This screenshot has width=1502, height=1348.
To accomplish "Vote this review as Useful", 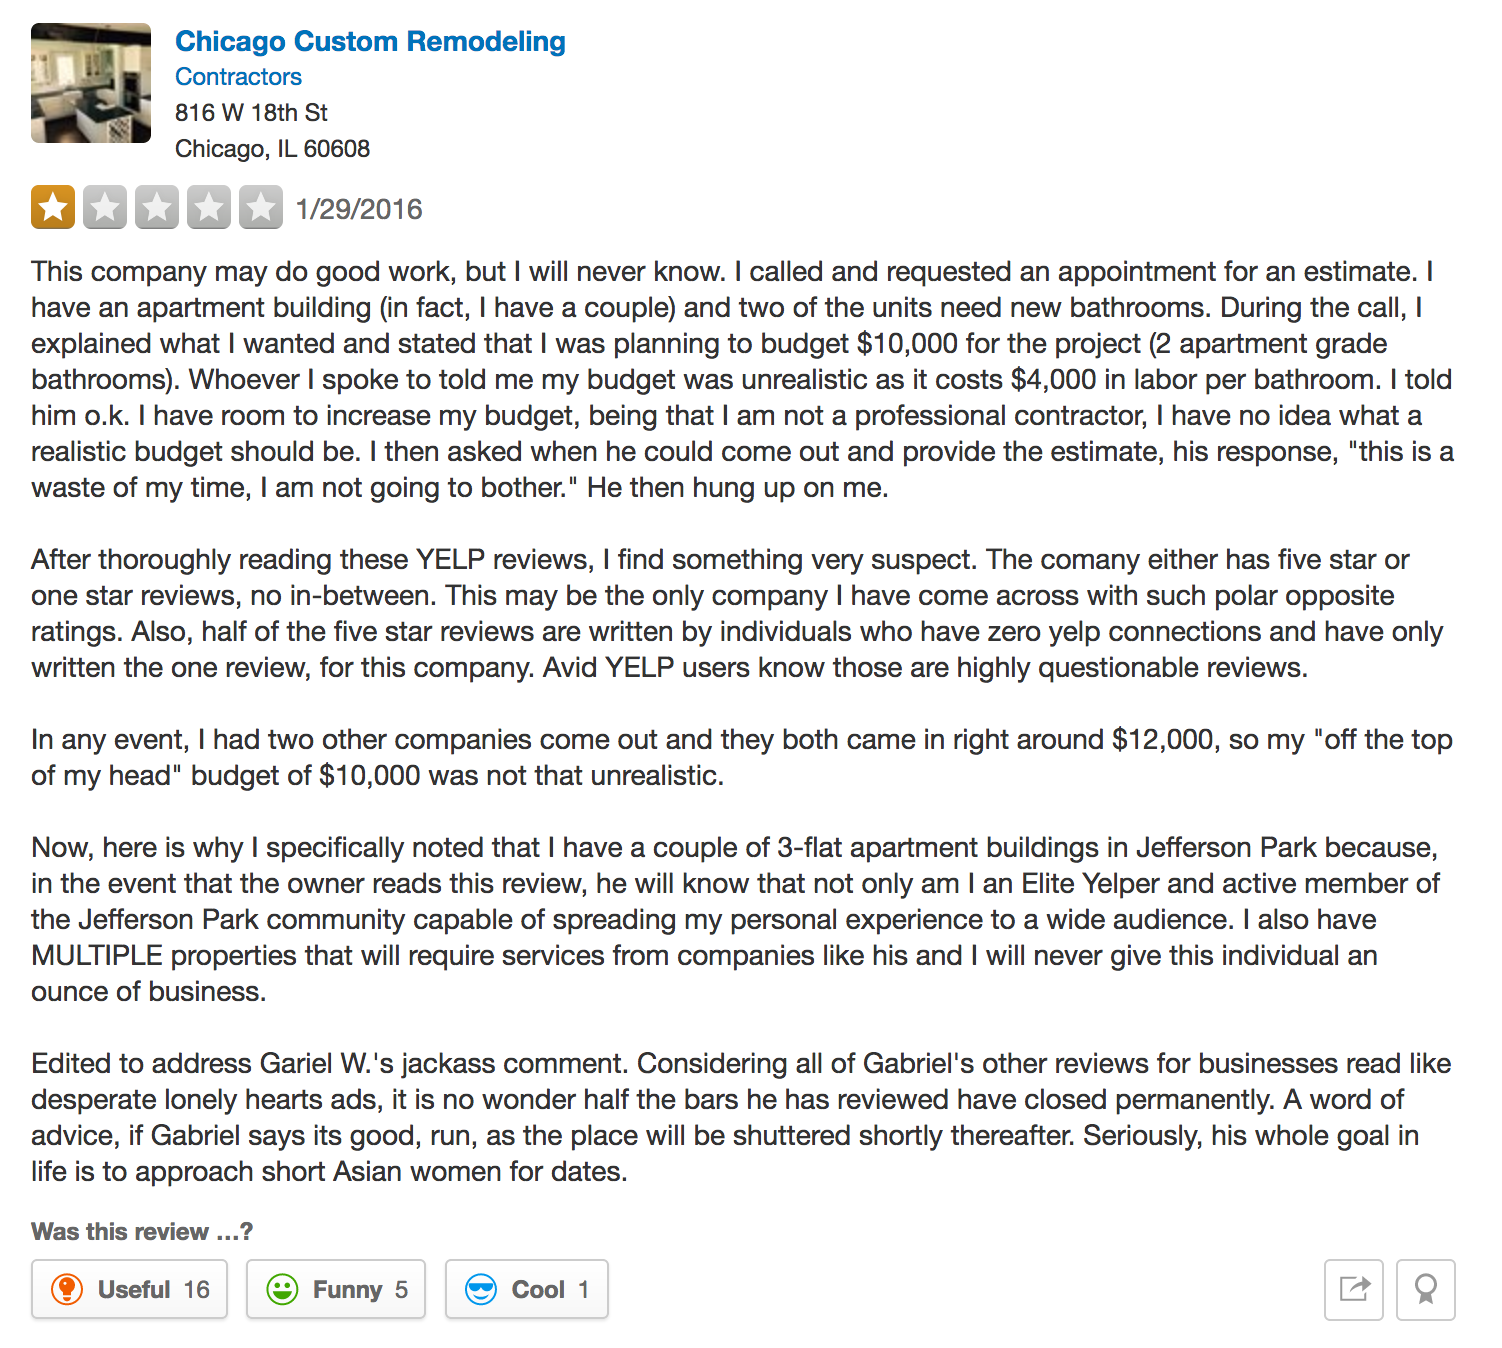I will click(x=129, y=1289).
